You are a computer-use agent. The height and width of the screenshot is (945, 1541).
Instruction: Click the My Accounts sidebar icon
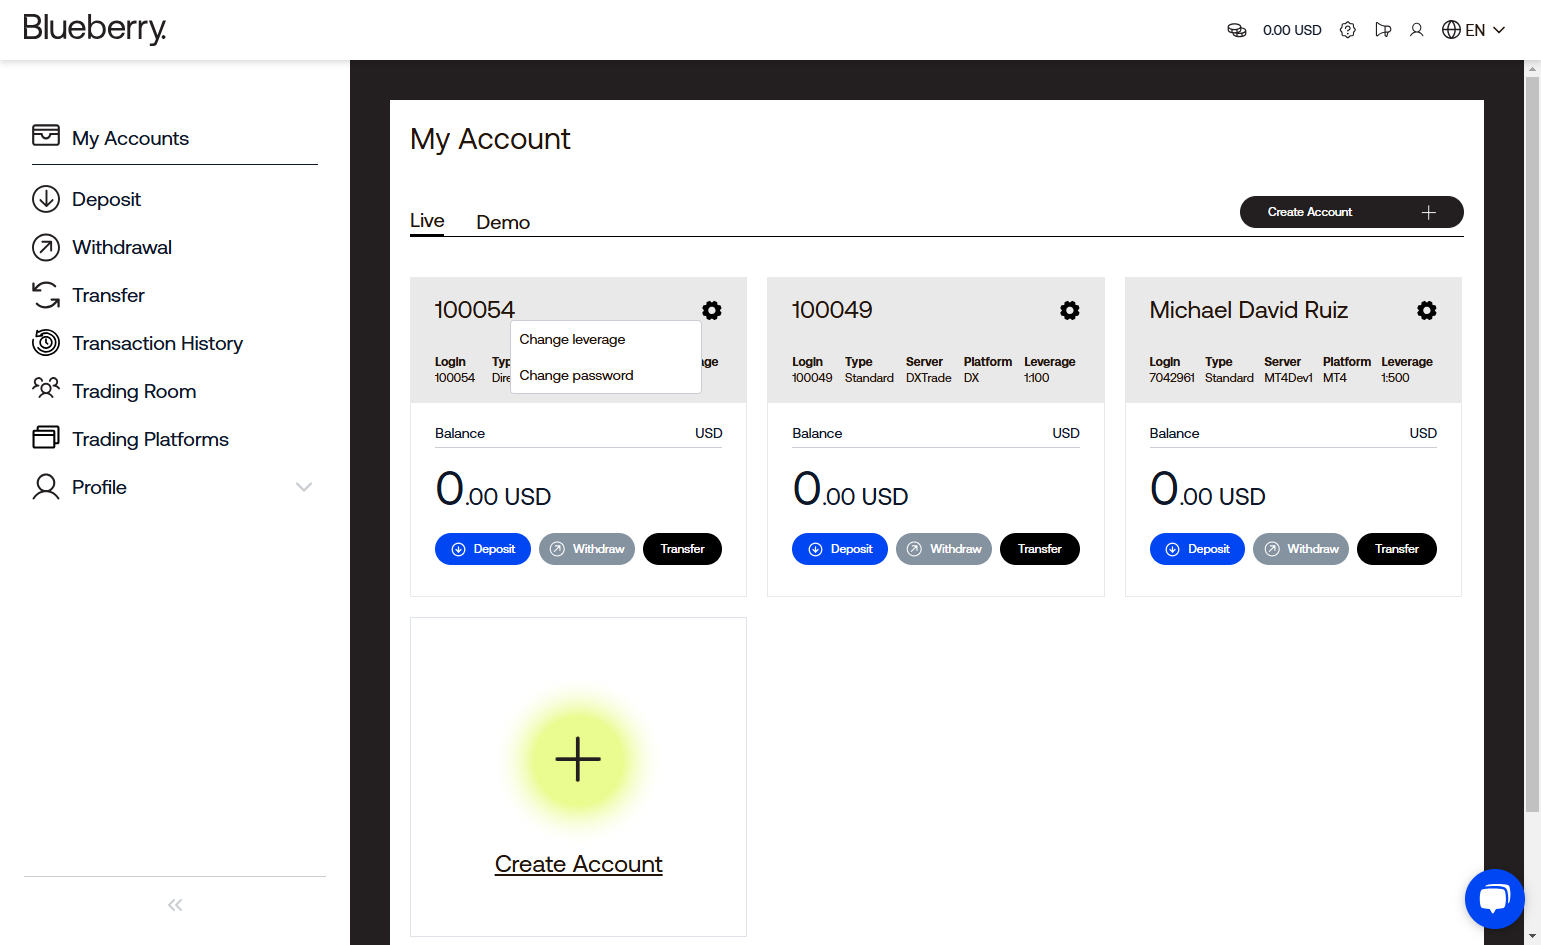click(46, 135)
